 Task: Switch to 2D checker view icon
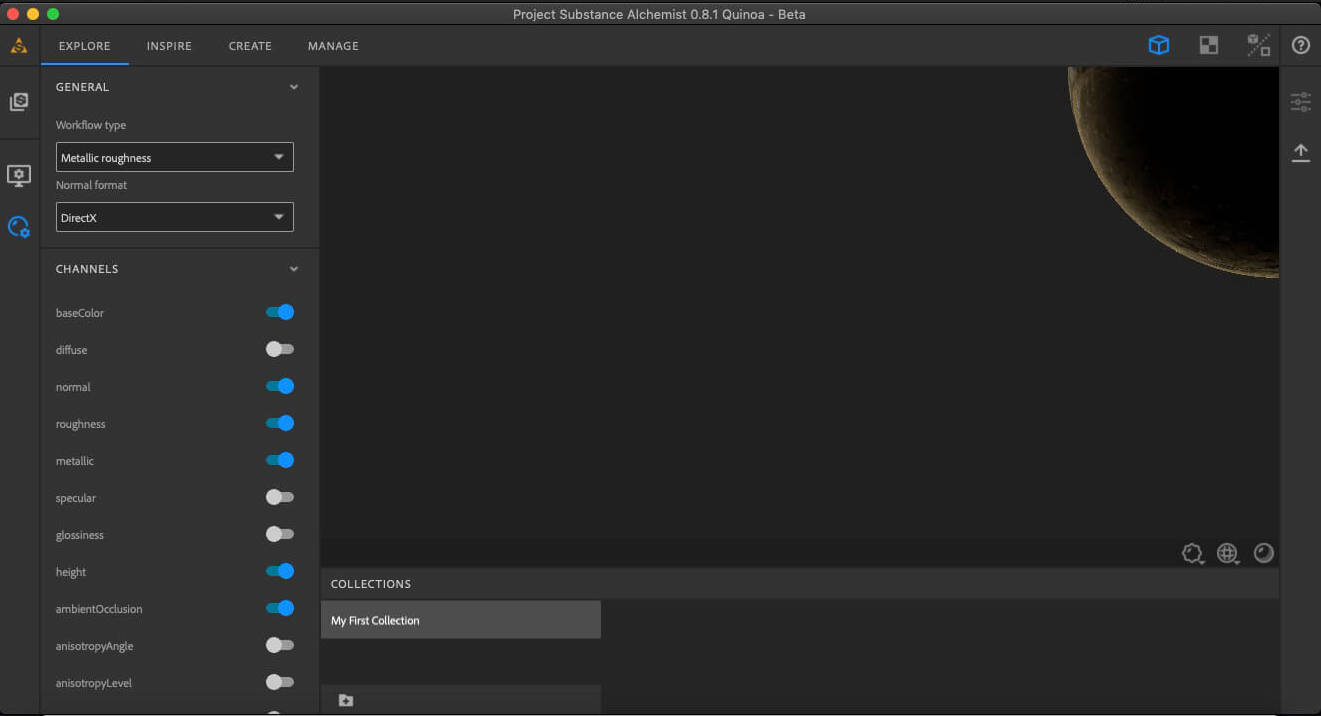click(x=1209, y=45)
